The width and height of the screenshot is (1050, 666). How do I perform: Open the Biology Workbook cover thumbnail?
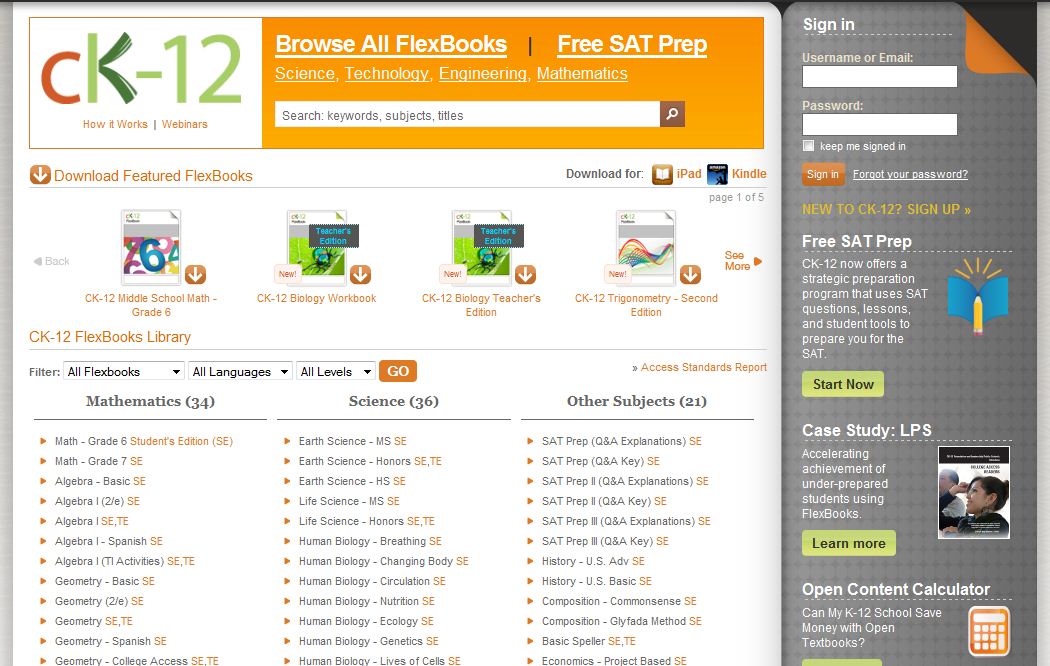[316, 247]
